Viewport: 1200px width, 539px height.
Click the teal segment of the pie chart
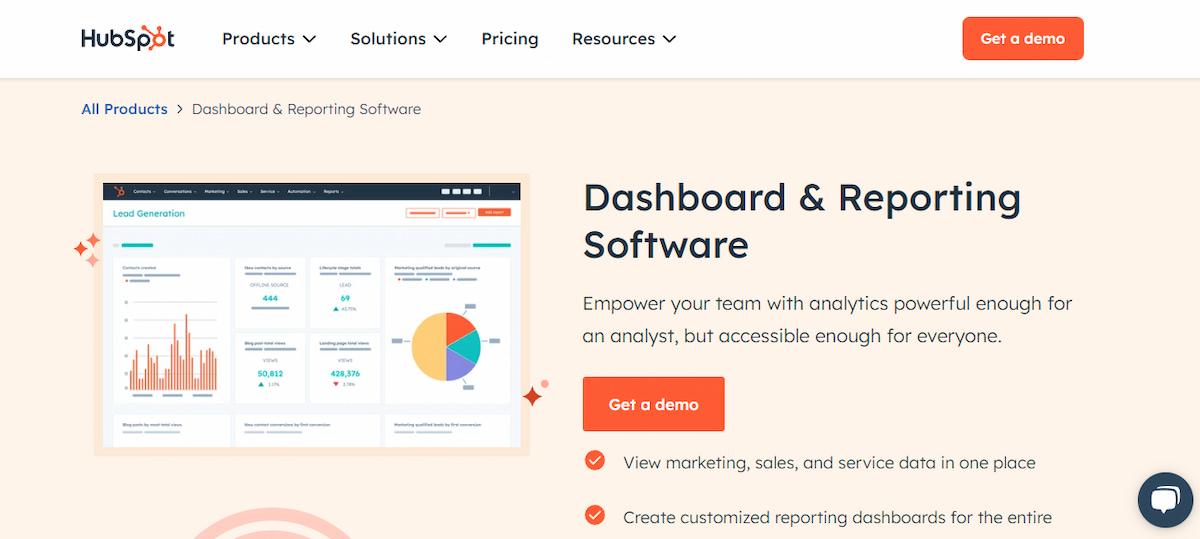point(466,345)
